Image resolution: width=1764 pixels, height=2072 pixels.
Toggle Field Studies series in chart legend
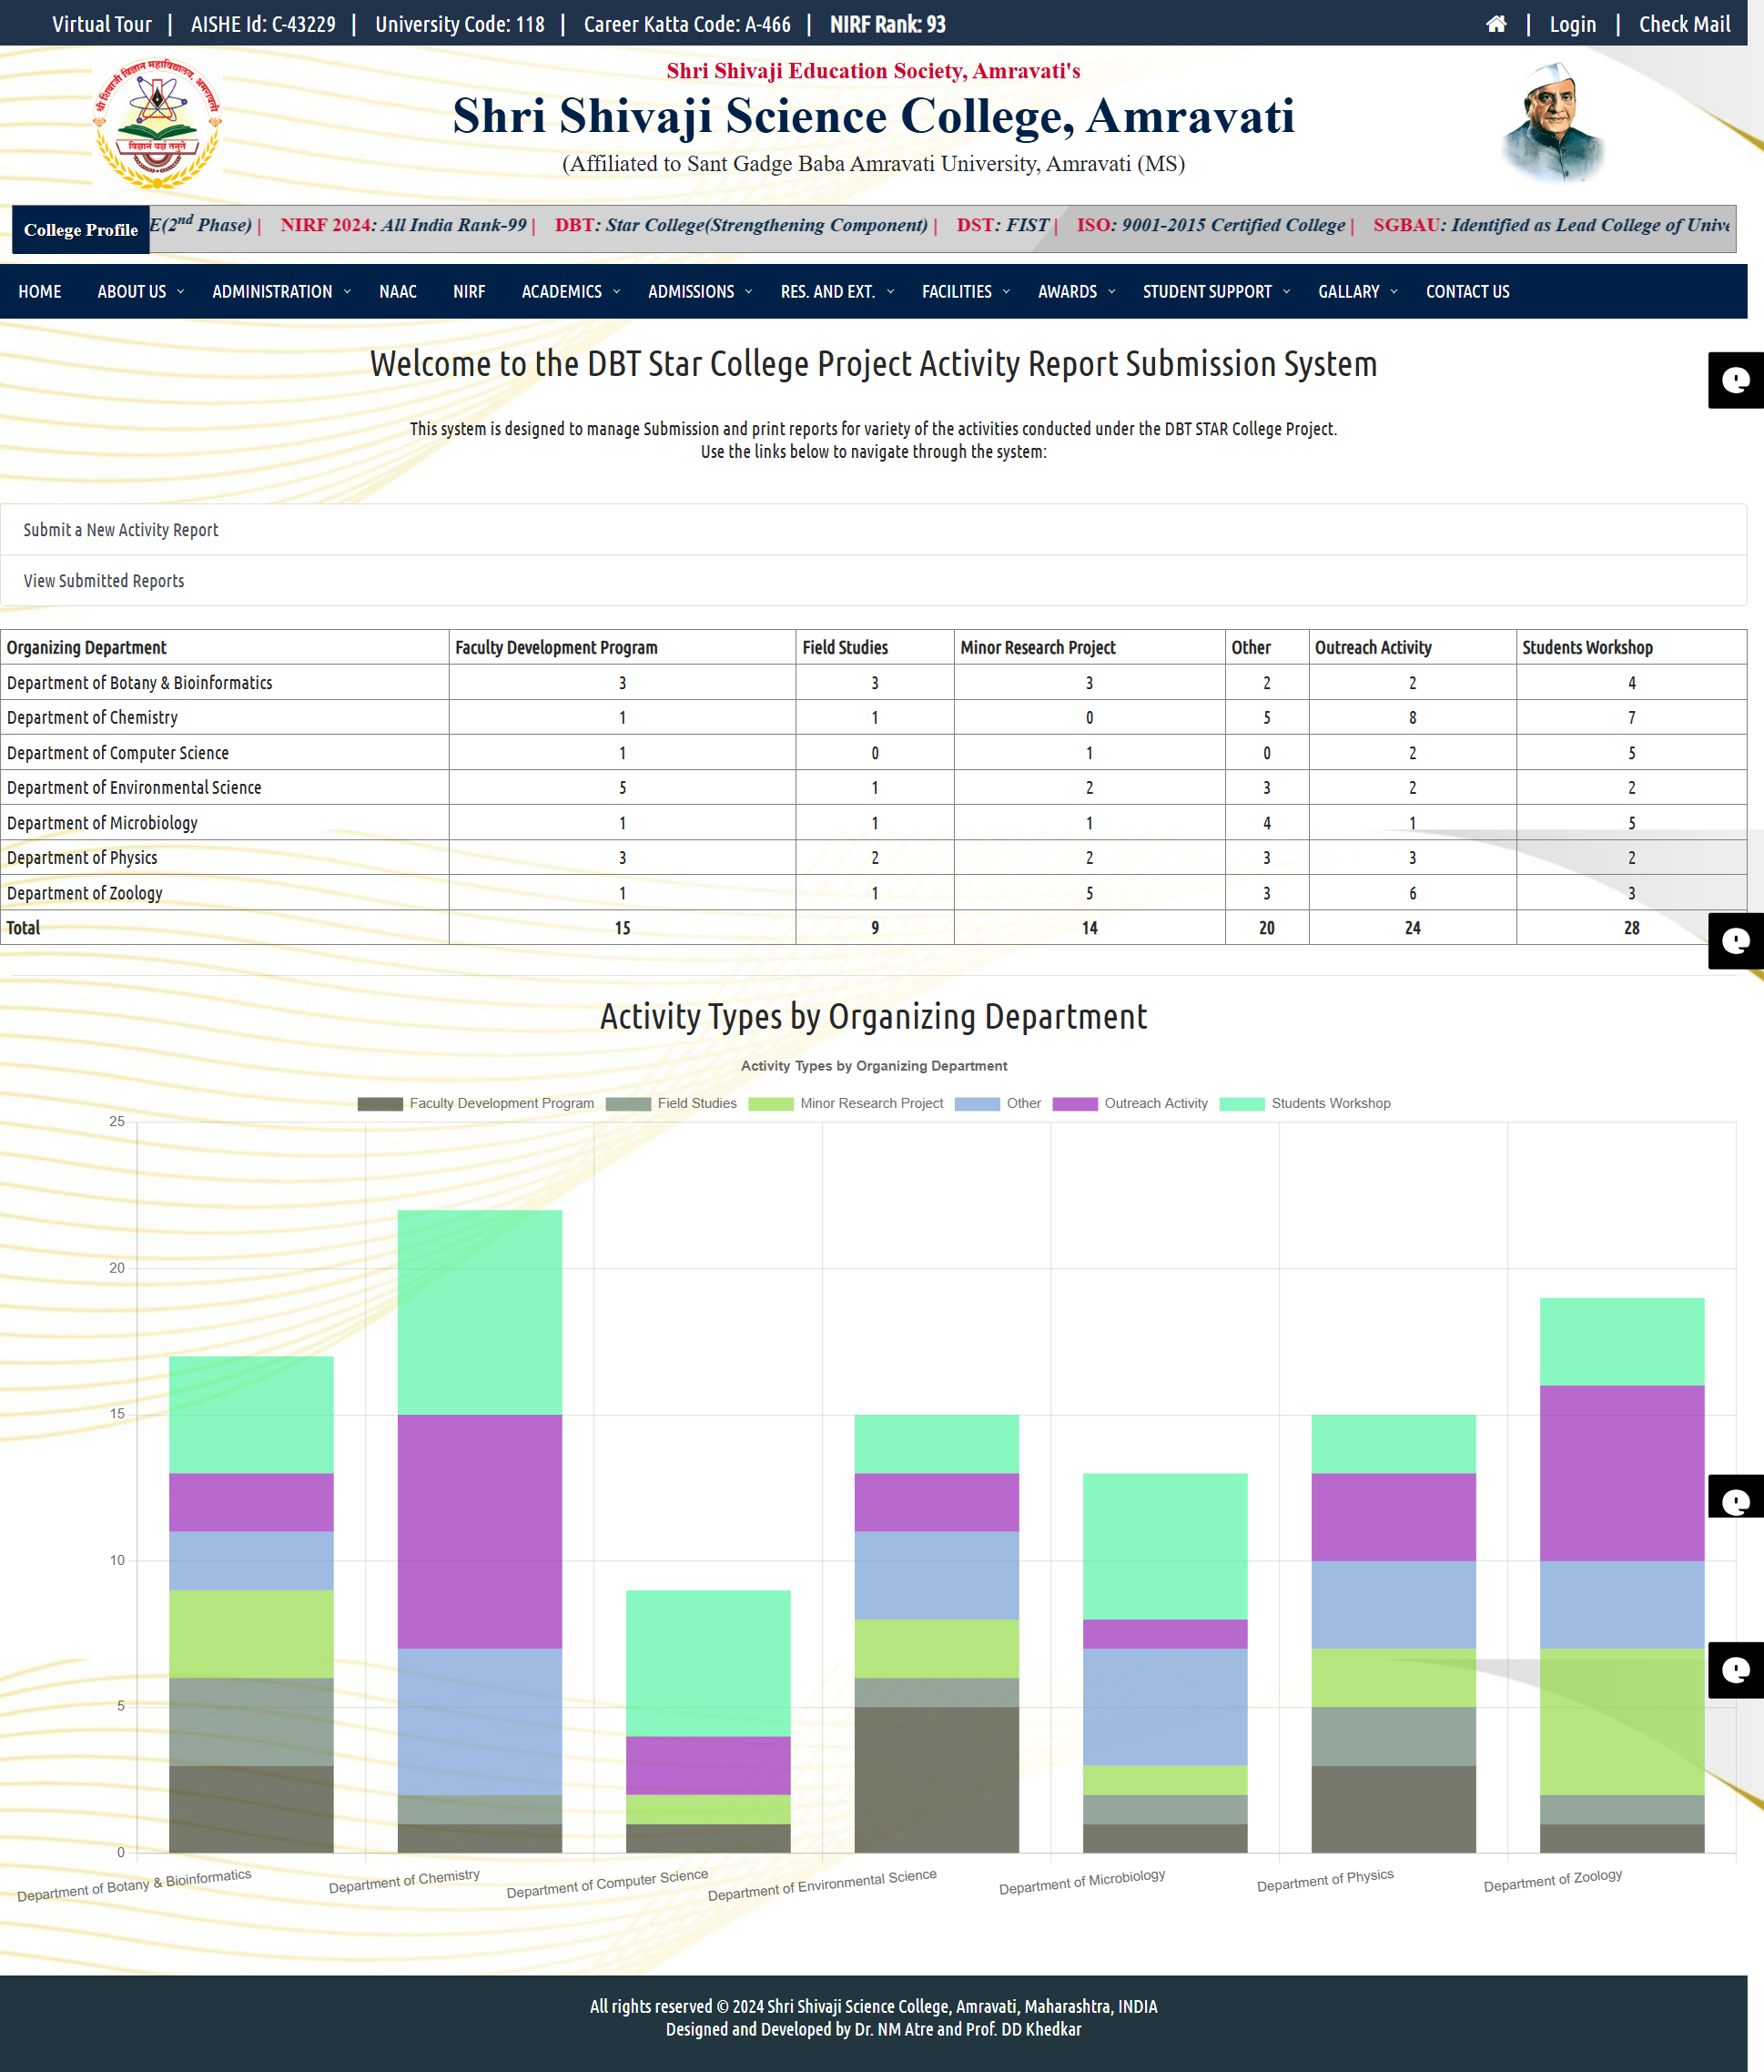(672, 1104)
